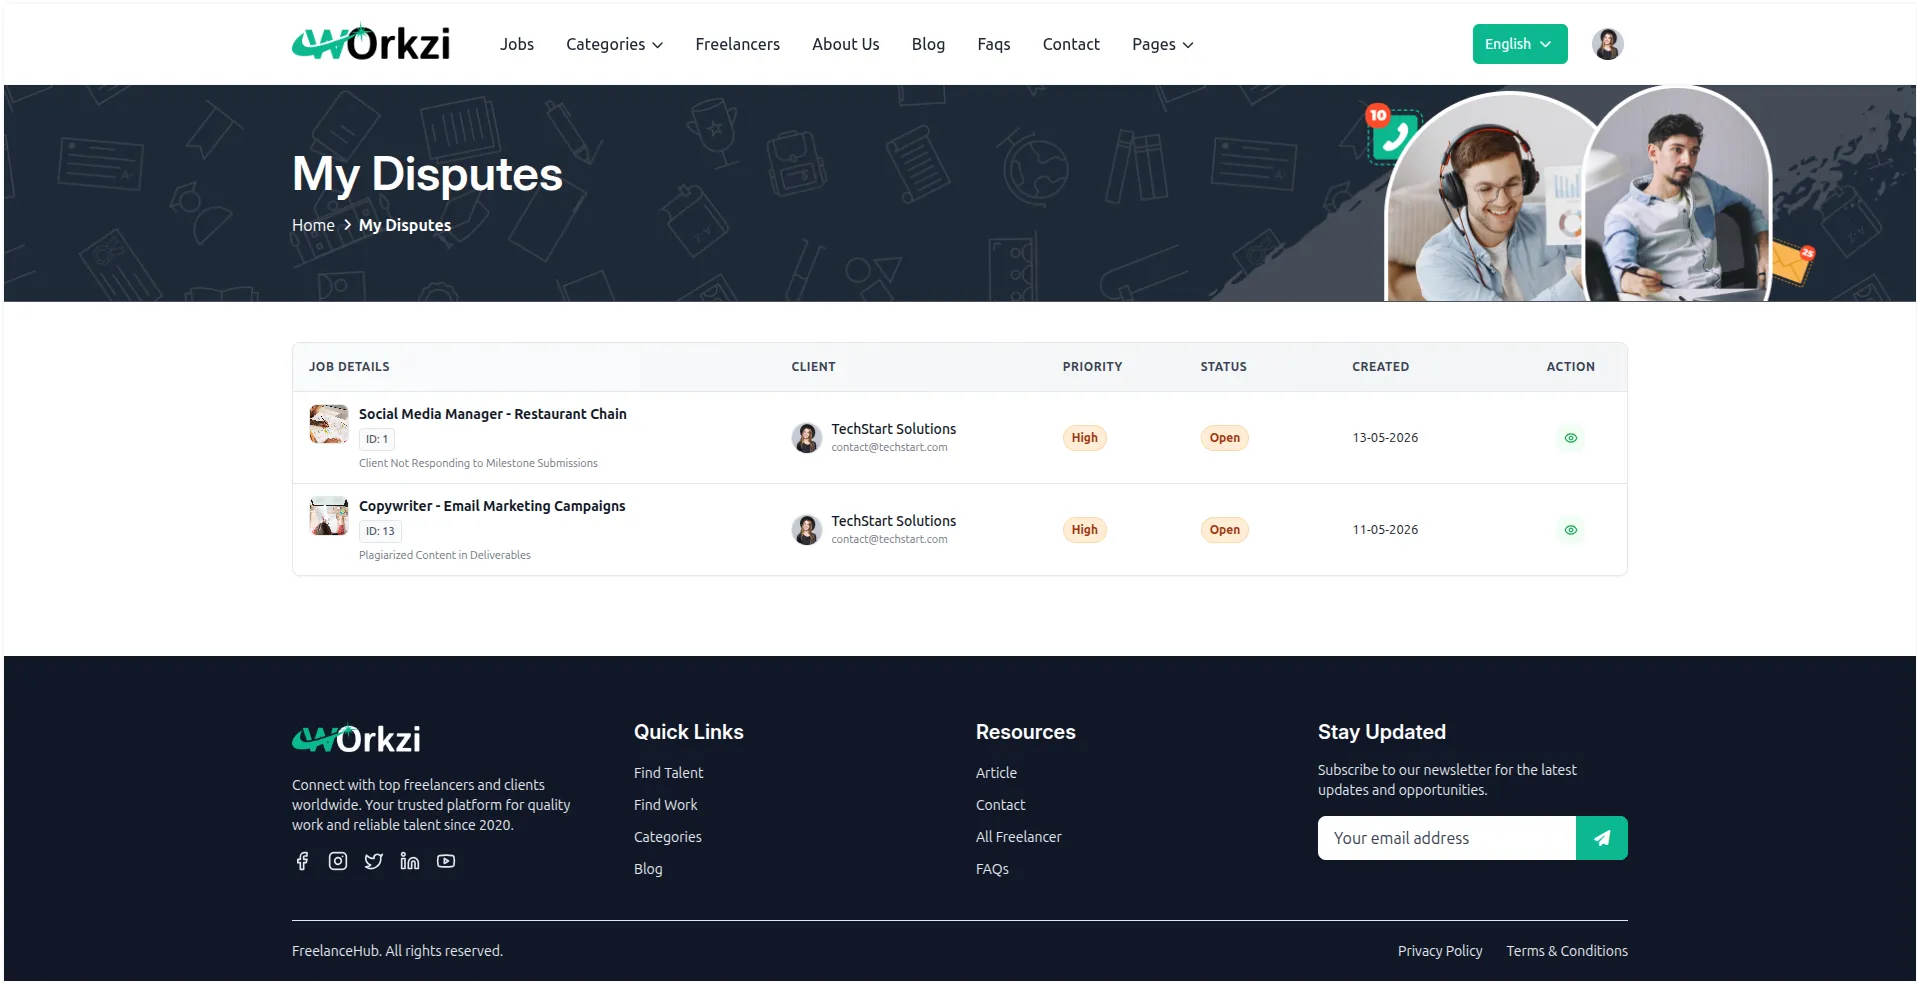1917x983 pixels.
Task: Go to the Jobs page
Action: 517,44
